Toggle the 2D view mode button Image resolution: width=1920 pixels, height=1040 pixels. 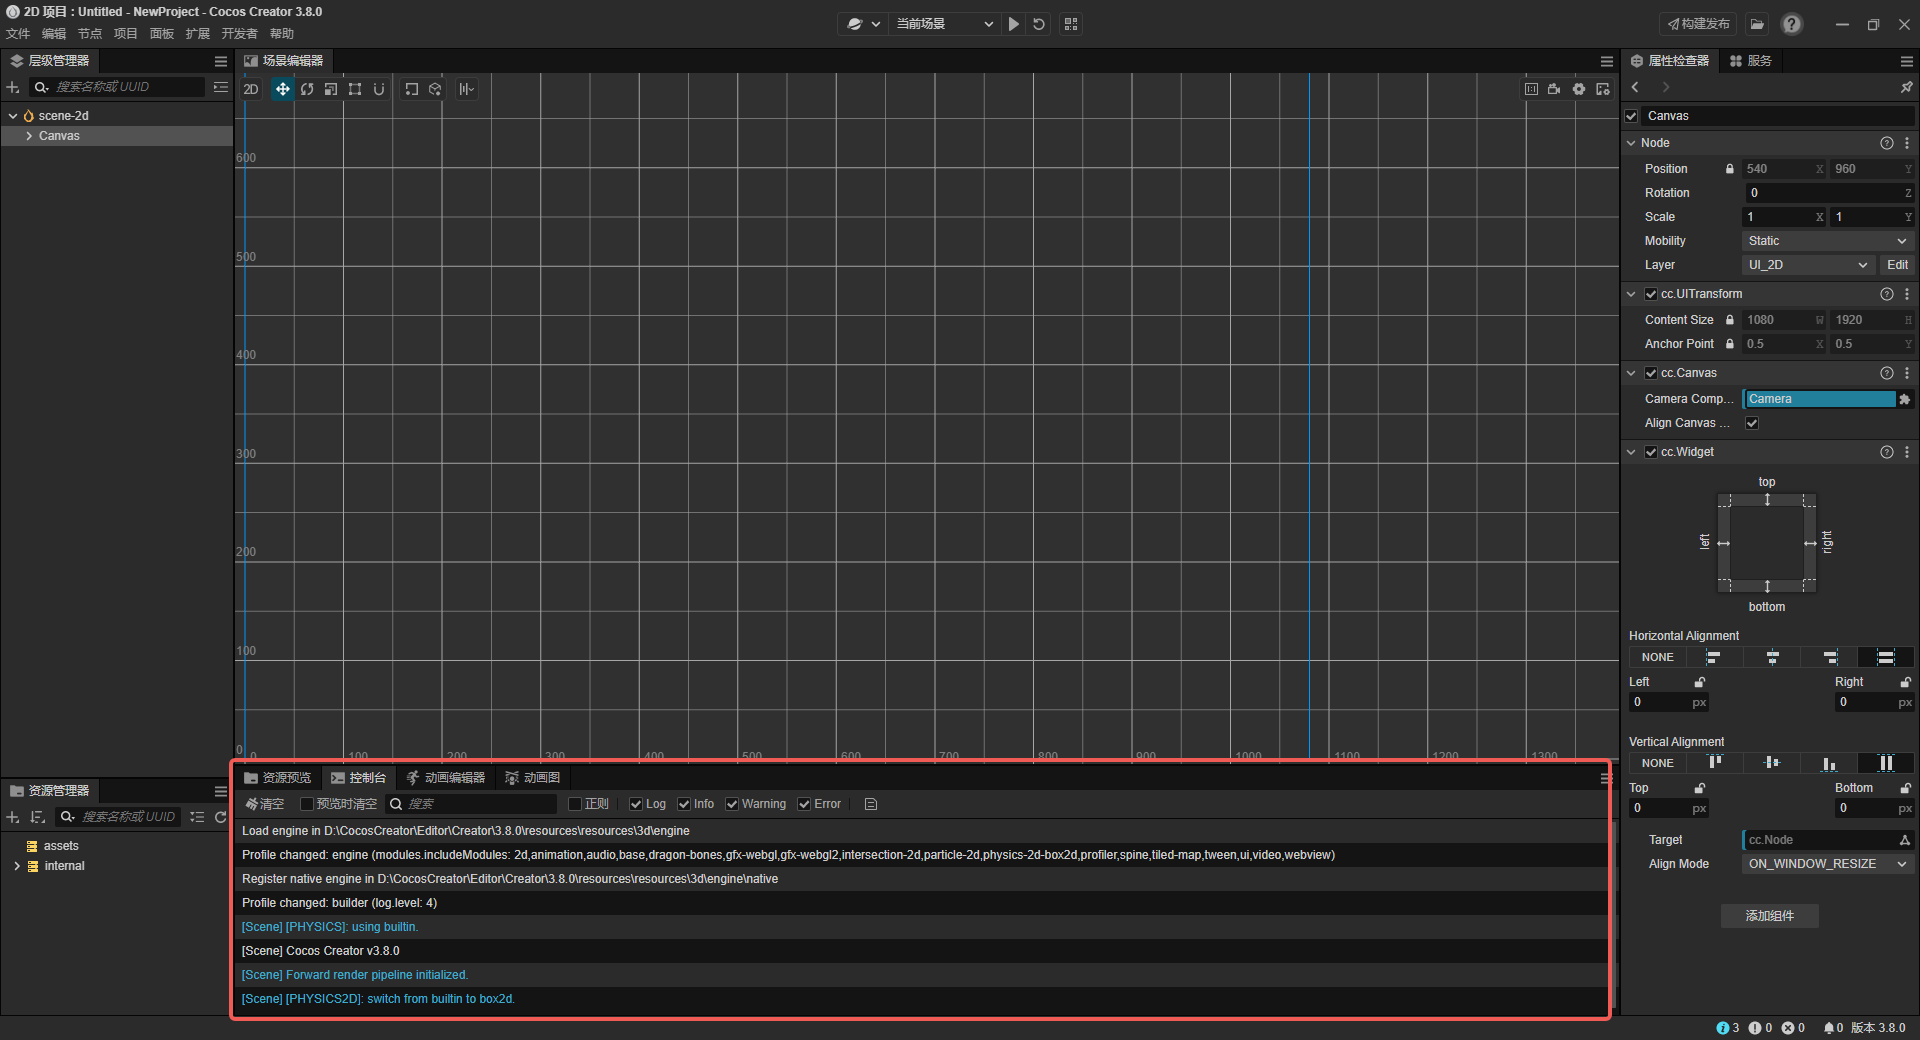click(x=251, y=89)
